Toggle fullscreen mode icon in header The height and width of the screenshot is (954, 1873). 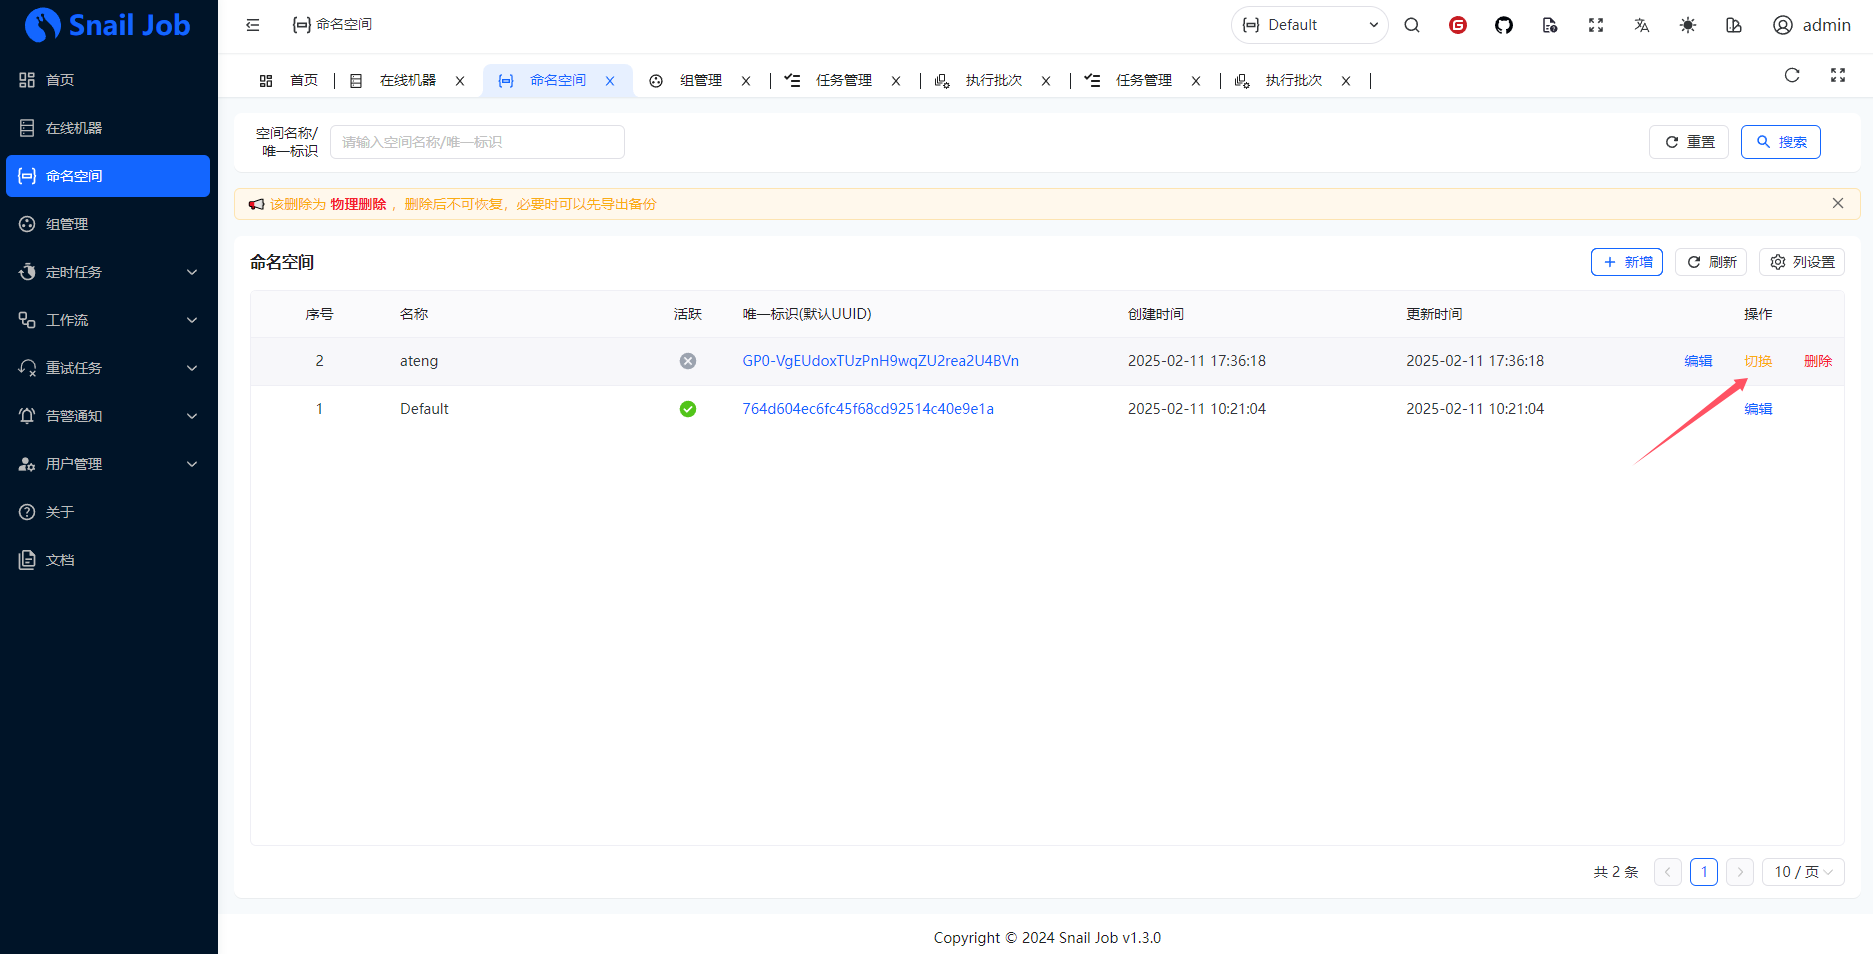pos(1595,25)
